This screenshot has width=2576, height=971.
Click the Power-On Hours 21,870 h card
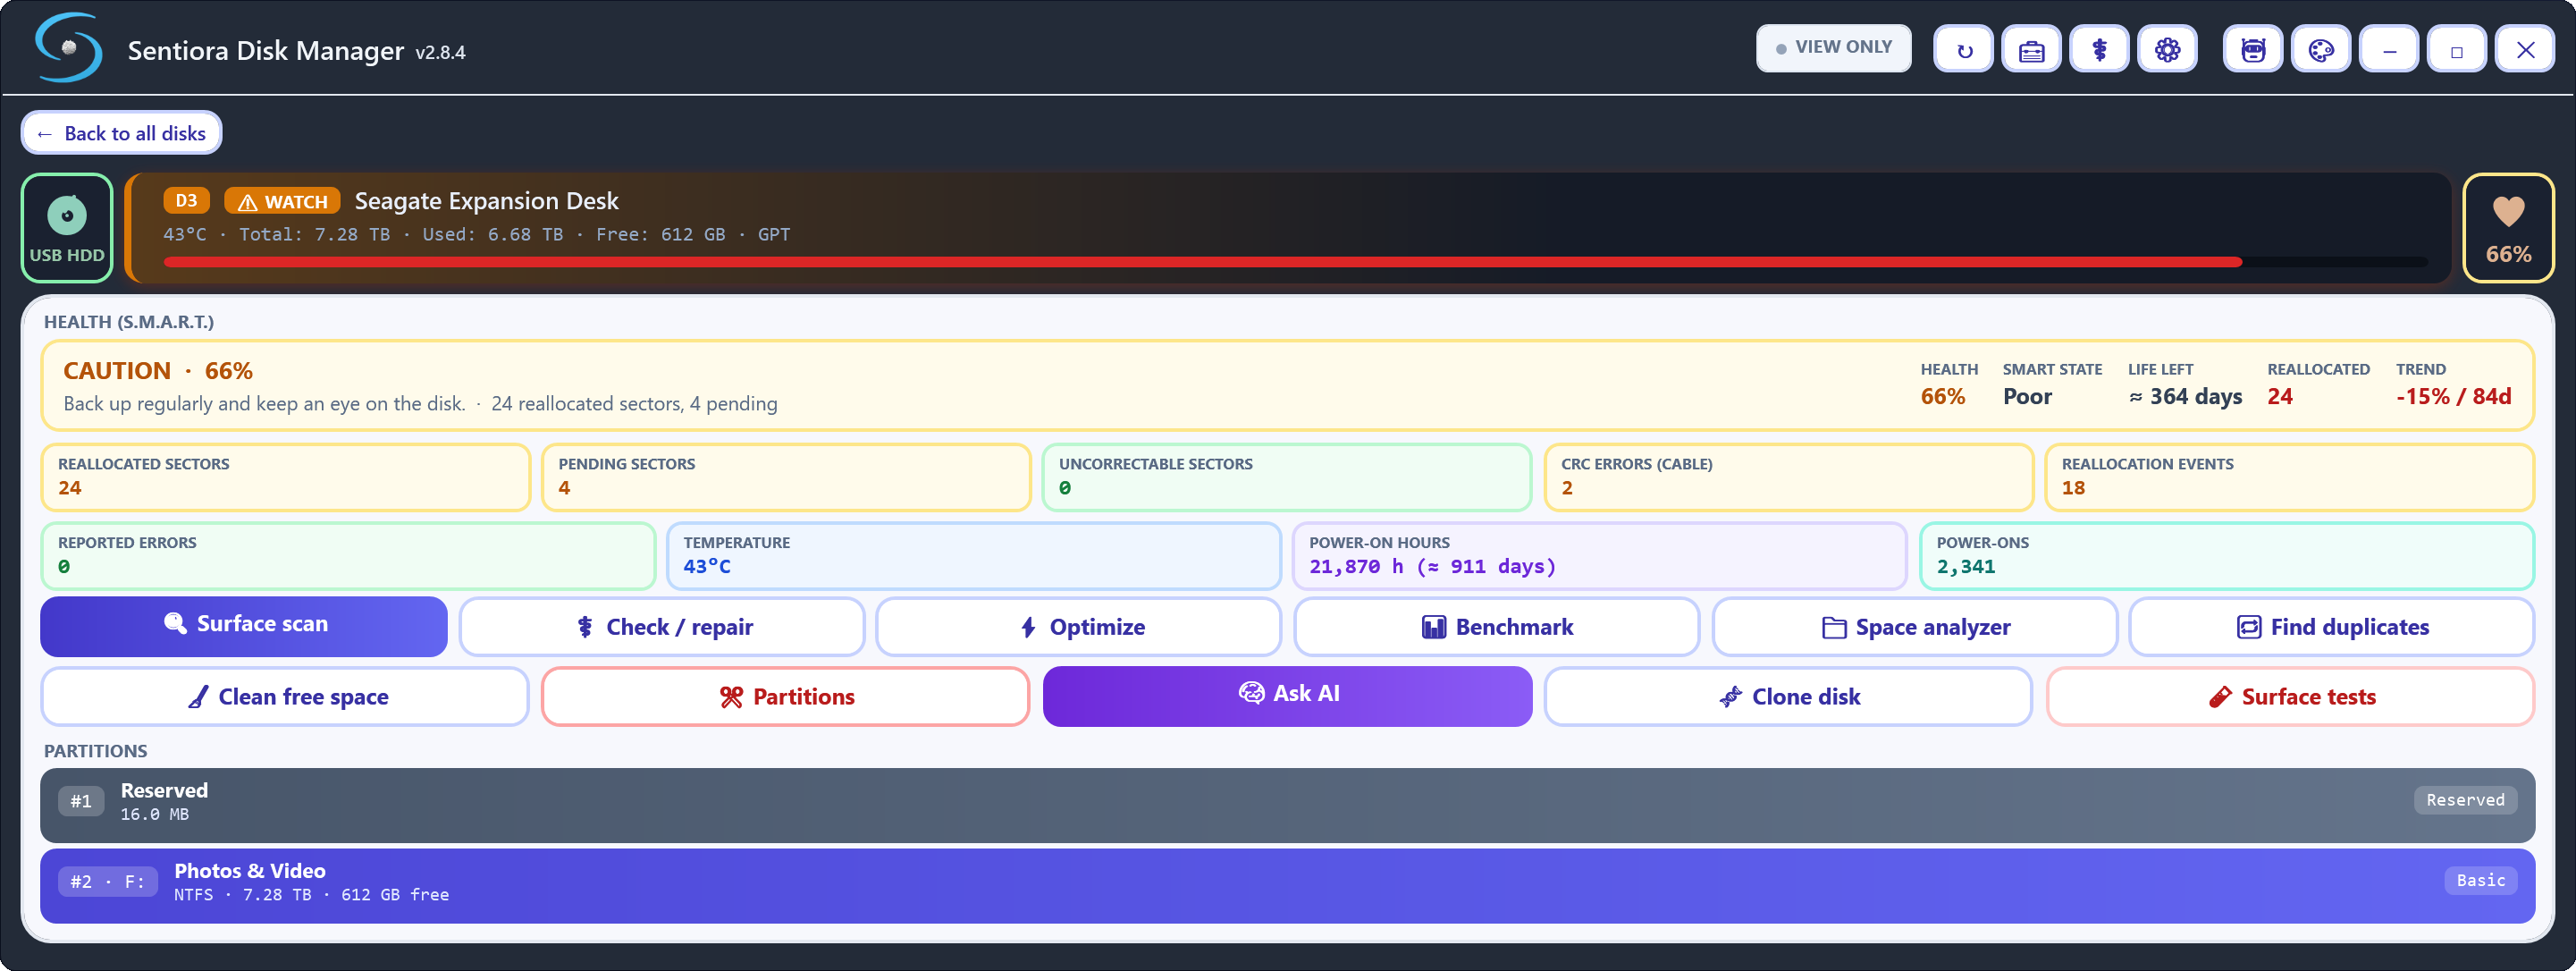tap(1600, 556)
